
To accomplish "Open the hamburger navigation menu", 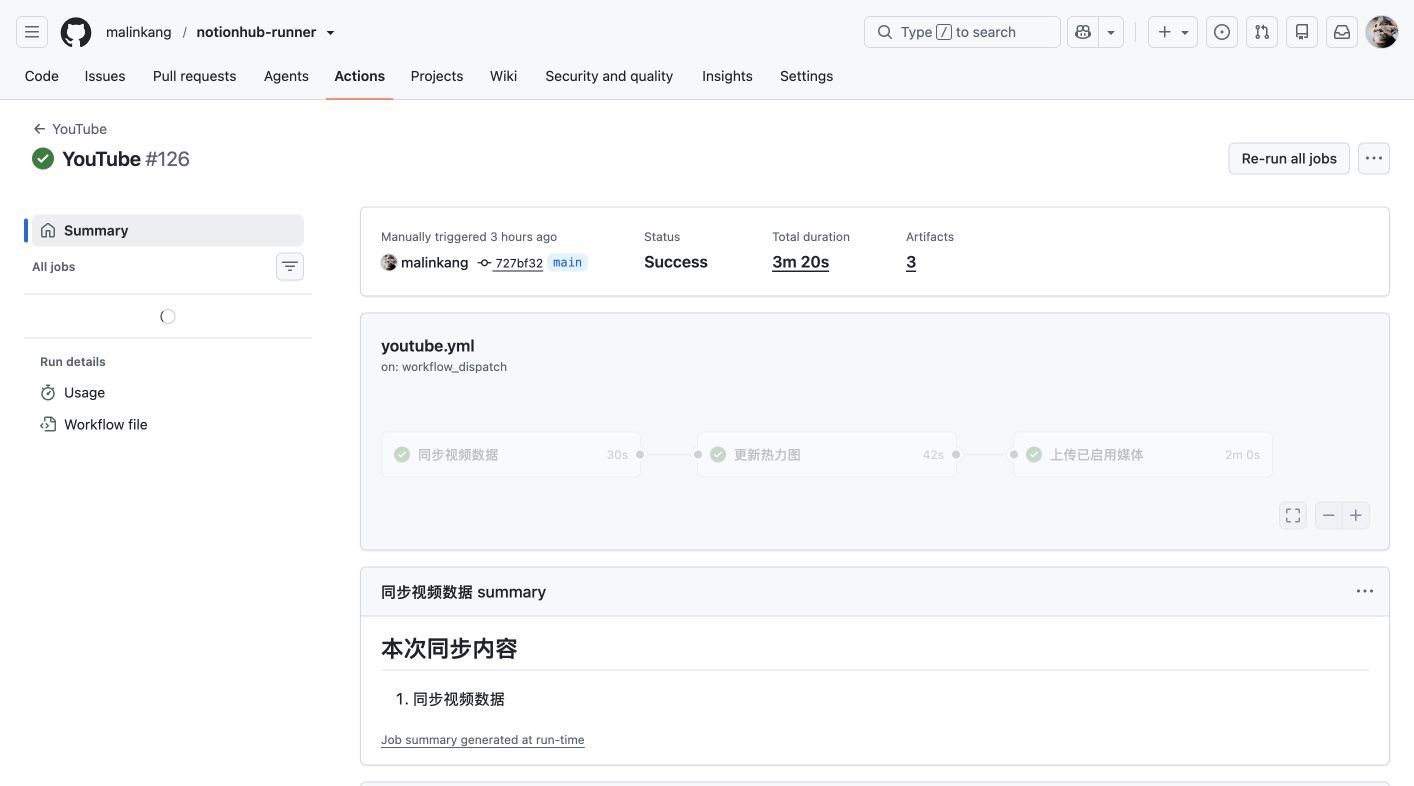I will click(32, 32).
